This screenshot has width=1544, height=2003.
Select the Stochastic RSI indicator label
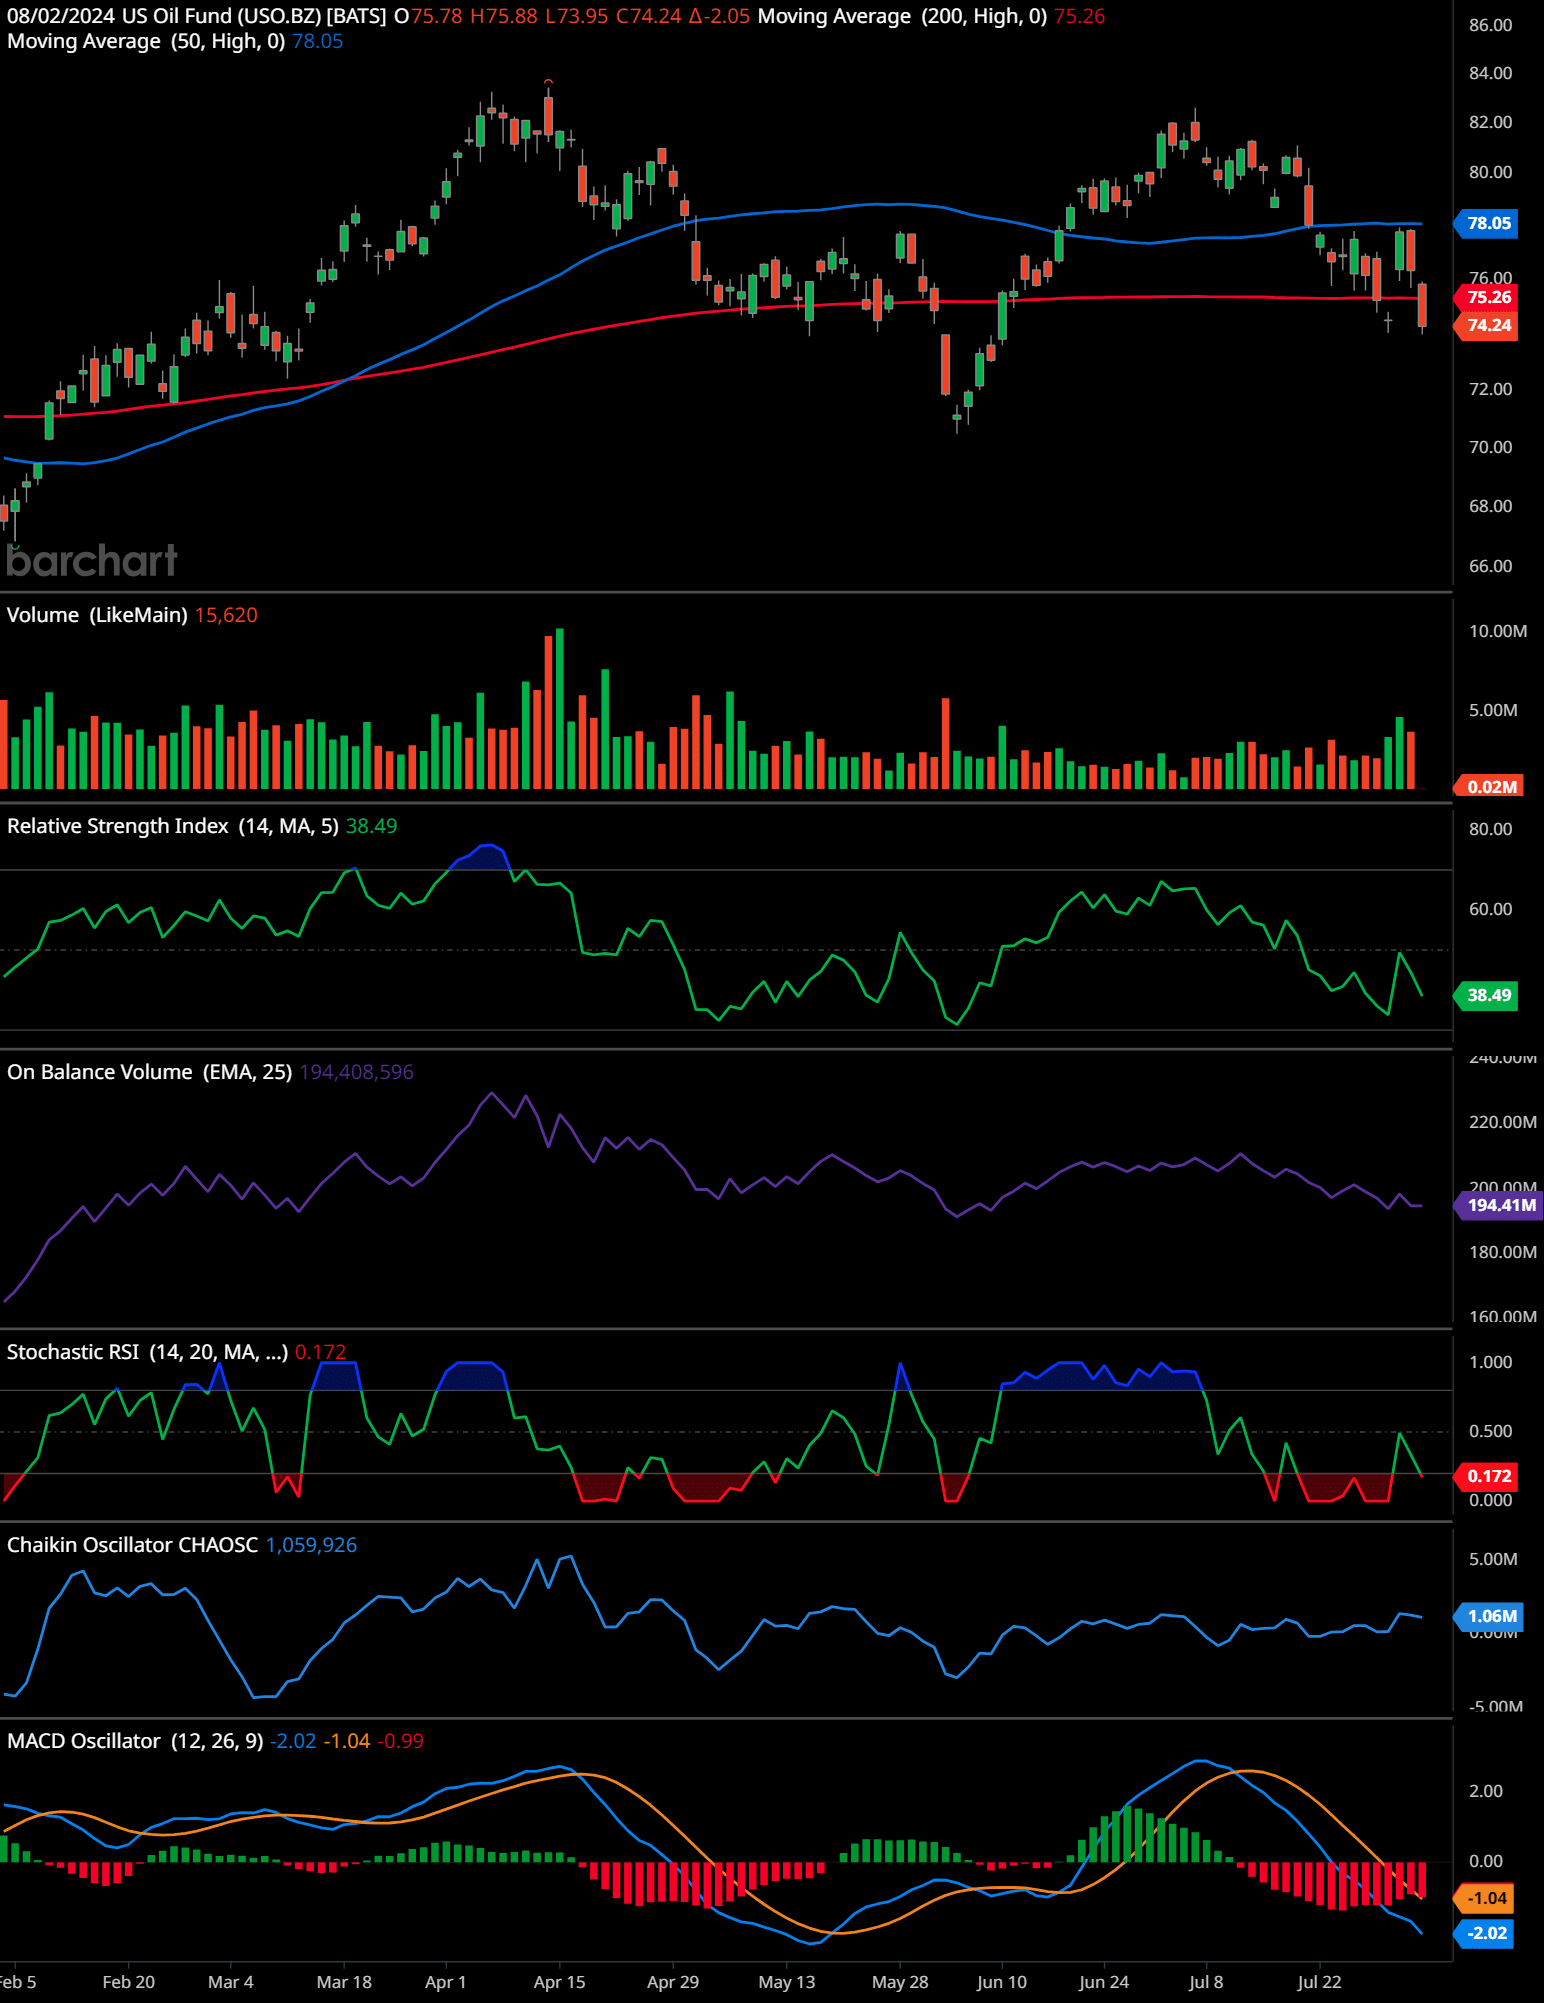147,1352
